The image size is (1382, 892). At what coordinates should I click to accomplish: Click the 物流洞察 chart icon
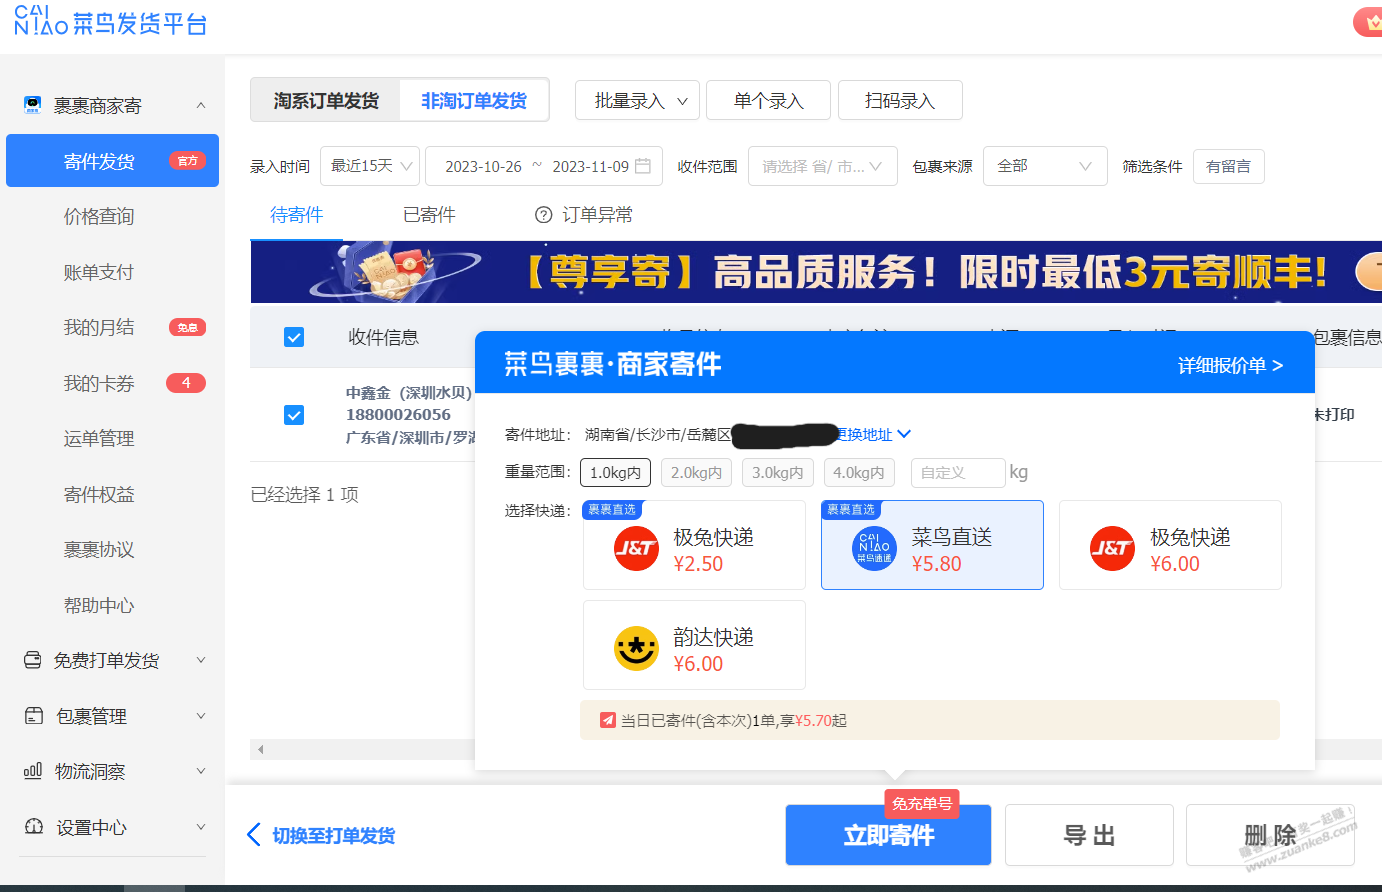[33, 771]
